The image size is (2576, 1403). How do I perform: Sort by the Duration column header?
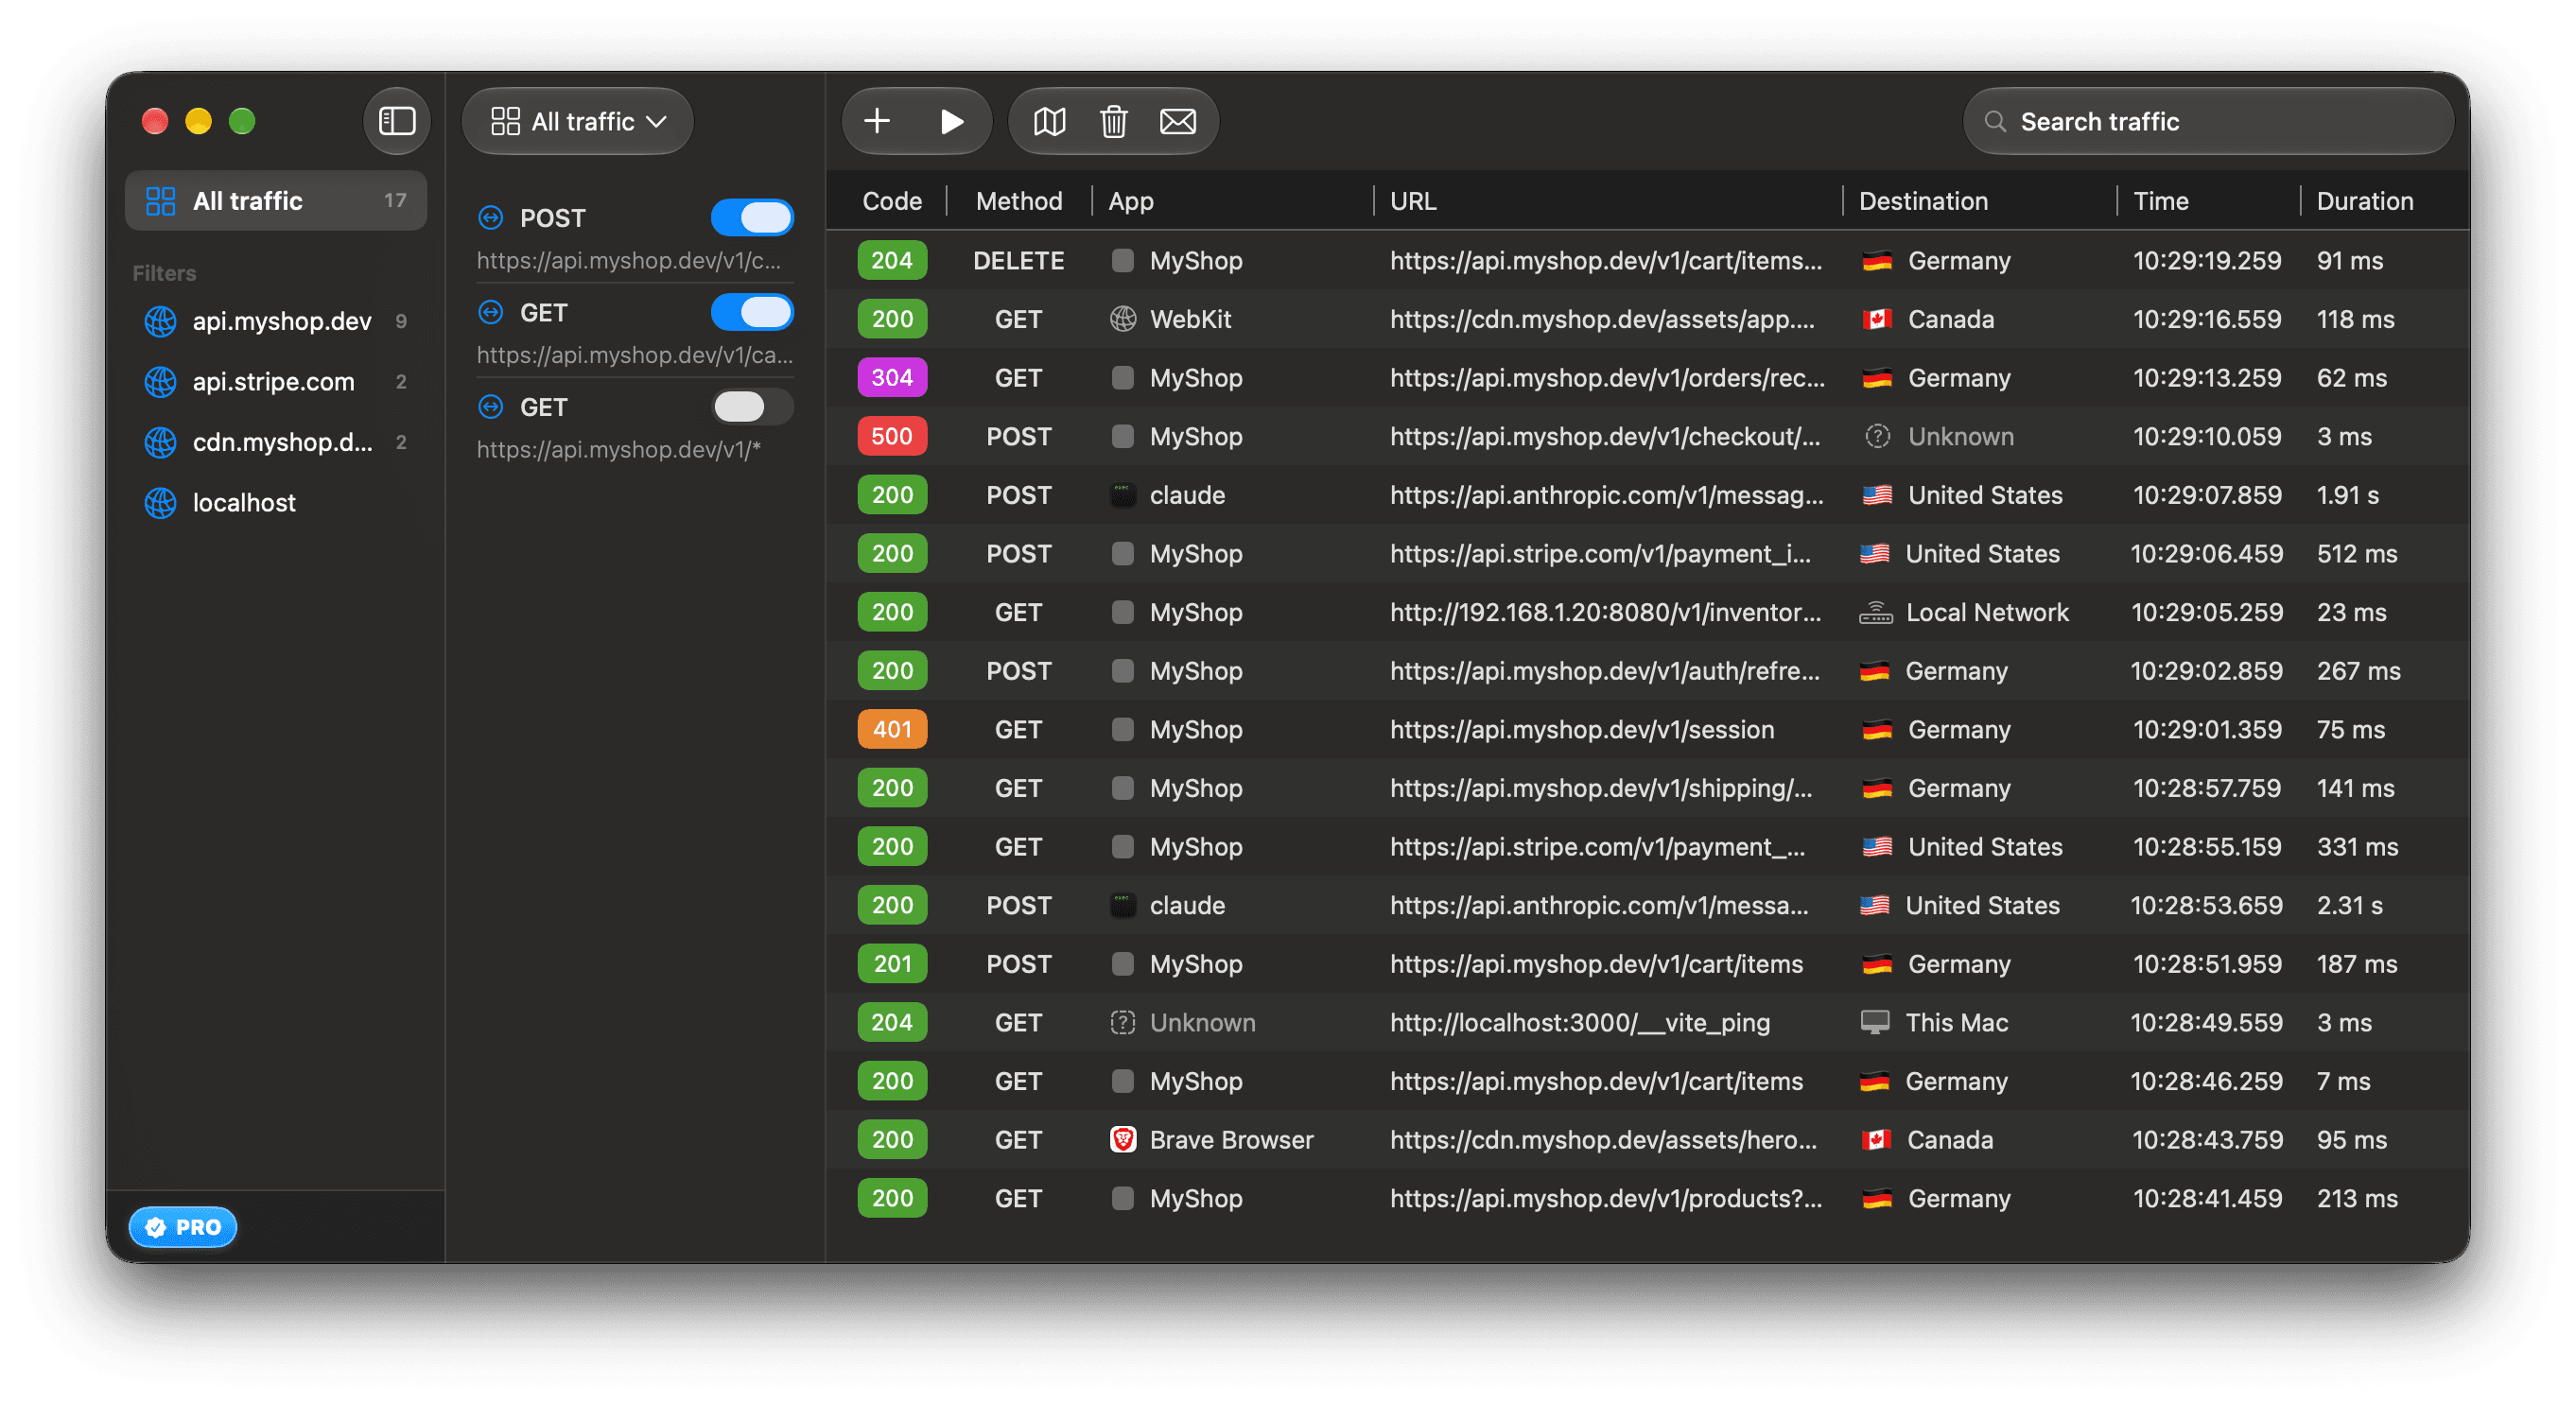pos(2364,200)
